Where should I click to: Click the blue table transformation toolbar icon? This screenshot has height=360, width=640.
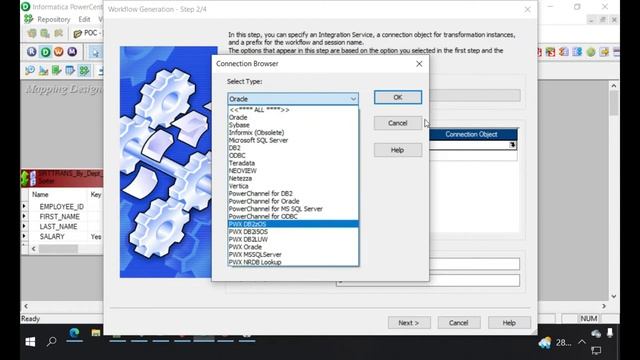click(577, 52)
